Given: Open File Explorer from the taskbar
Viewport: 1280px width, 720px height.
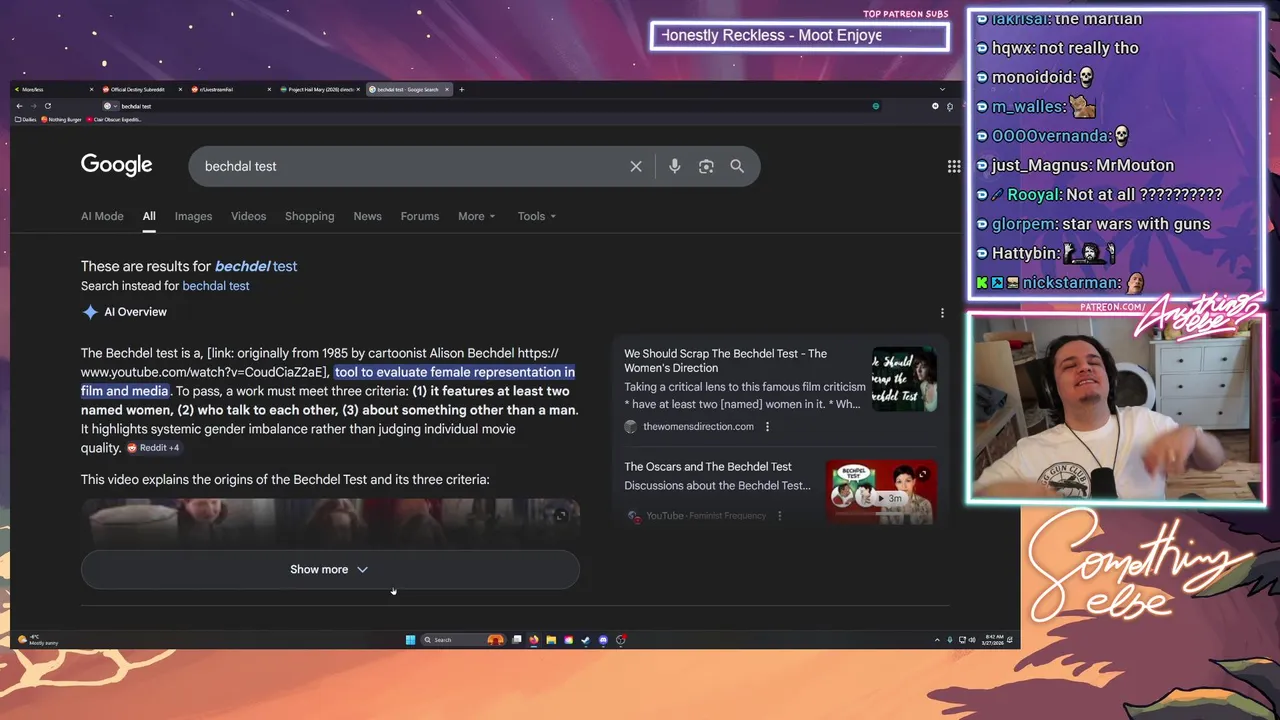Looking at the screenshot, I should pos(551,640).
